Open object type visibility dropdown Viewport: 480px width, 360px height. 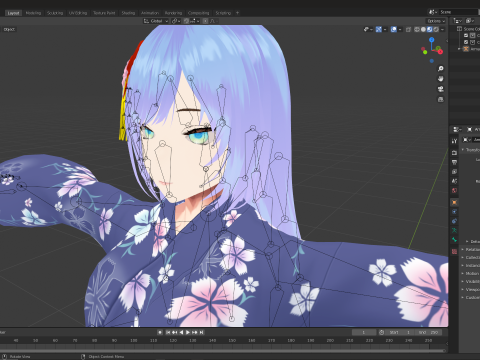click(368, 29)
